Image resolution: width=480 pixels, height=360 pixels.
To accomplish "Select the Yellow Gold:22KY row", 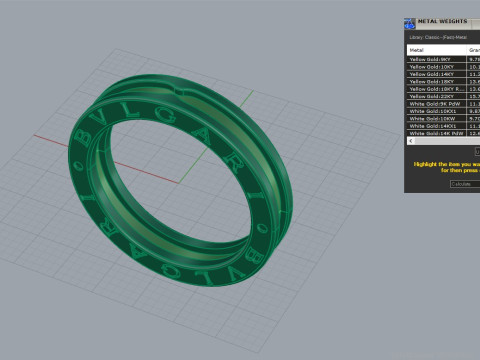I will click(443, 96).
